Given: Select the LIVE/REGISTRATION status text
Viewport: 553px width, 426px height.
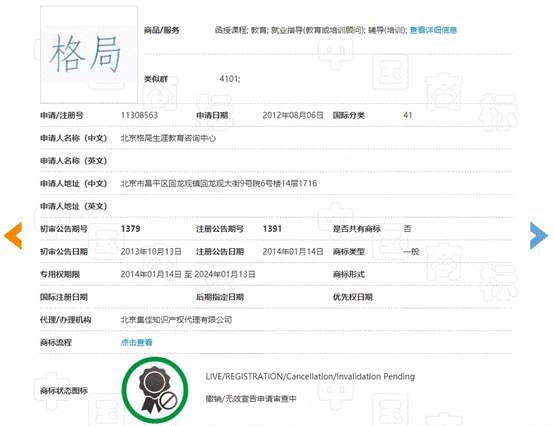Looking at the screenshot, I should [310, 377].
